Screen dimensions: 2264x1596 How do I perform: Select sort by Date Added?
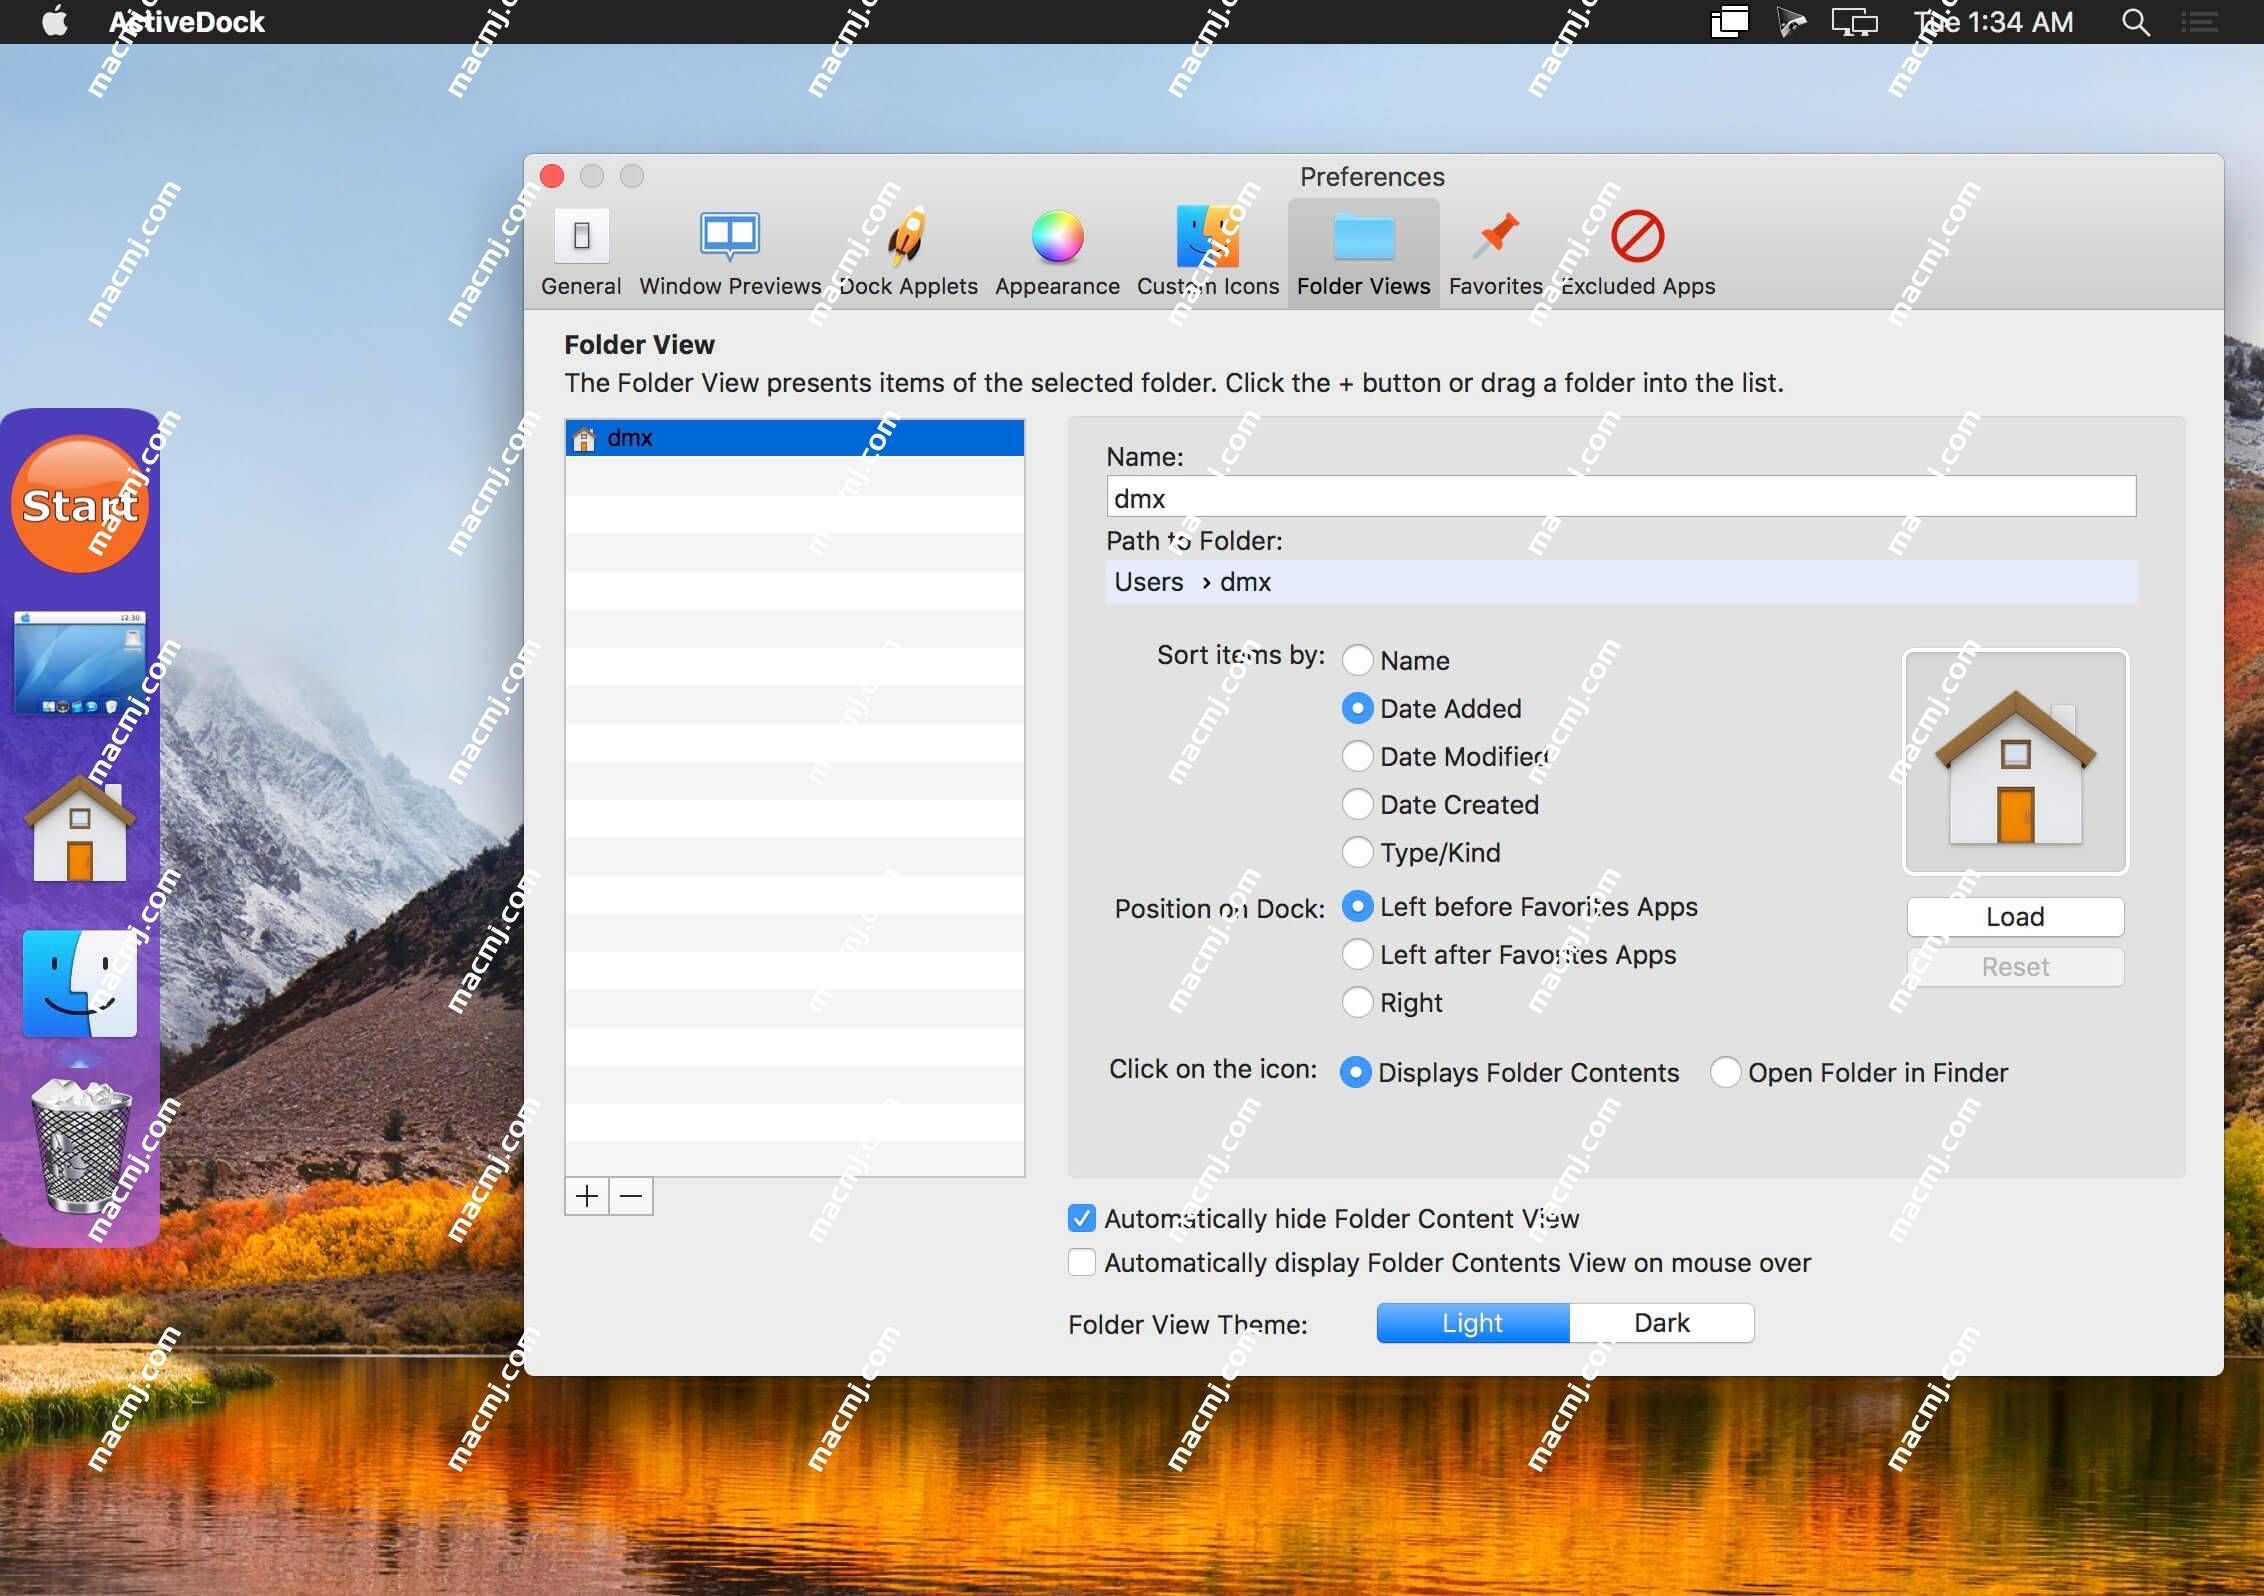pyautogui.click(x=1356, y=708)
